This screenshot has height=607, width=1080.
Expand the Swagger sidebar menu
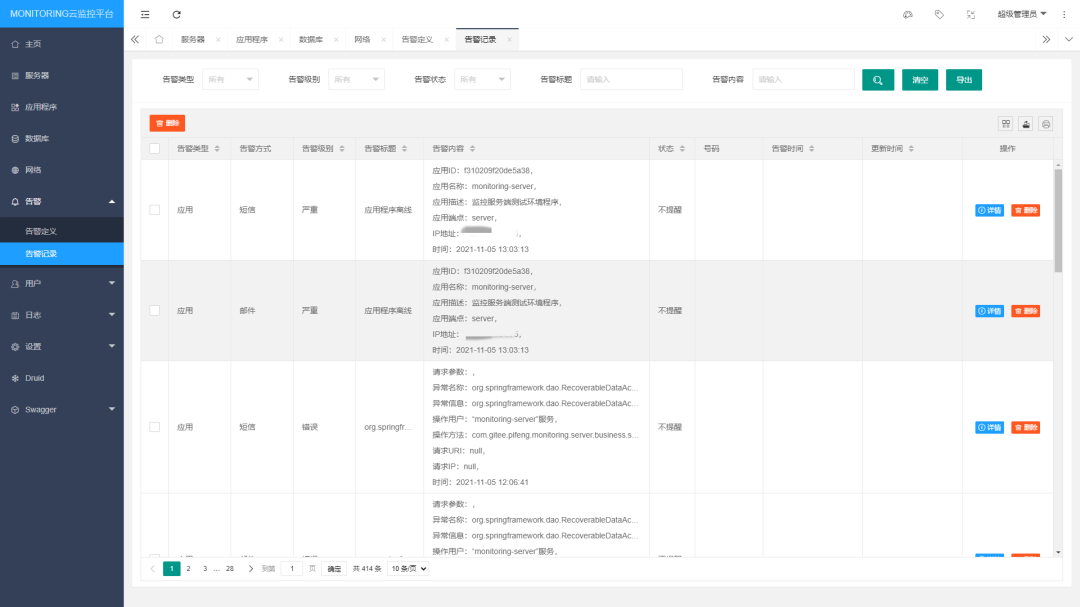(x=62, y=410)
